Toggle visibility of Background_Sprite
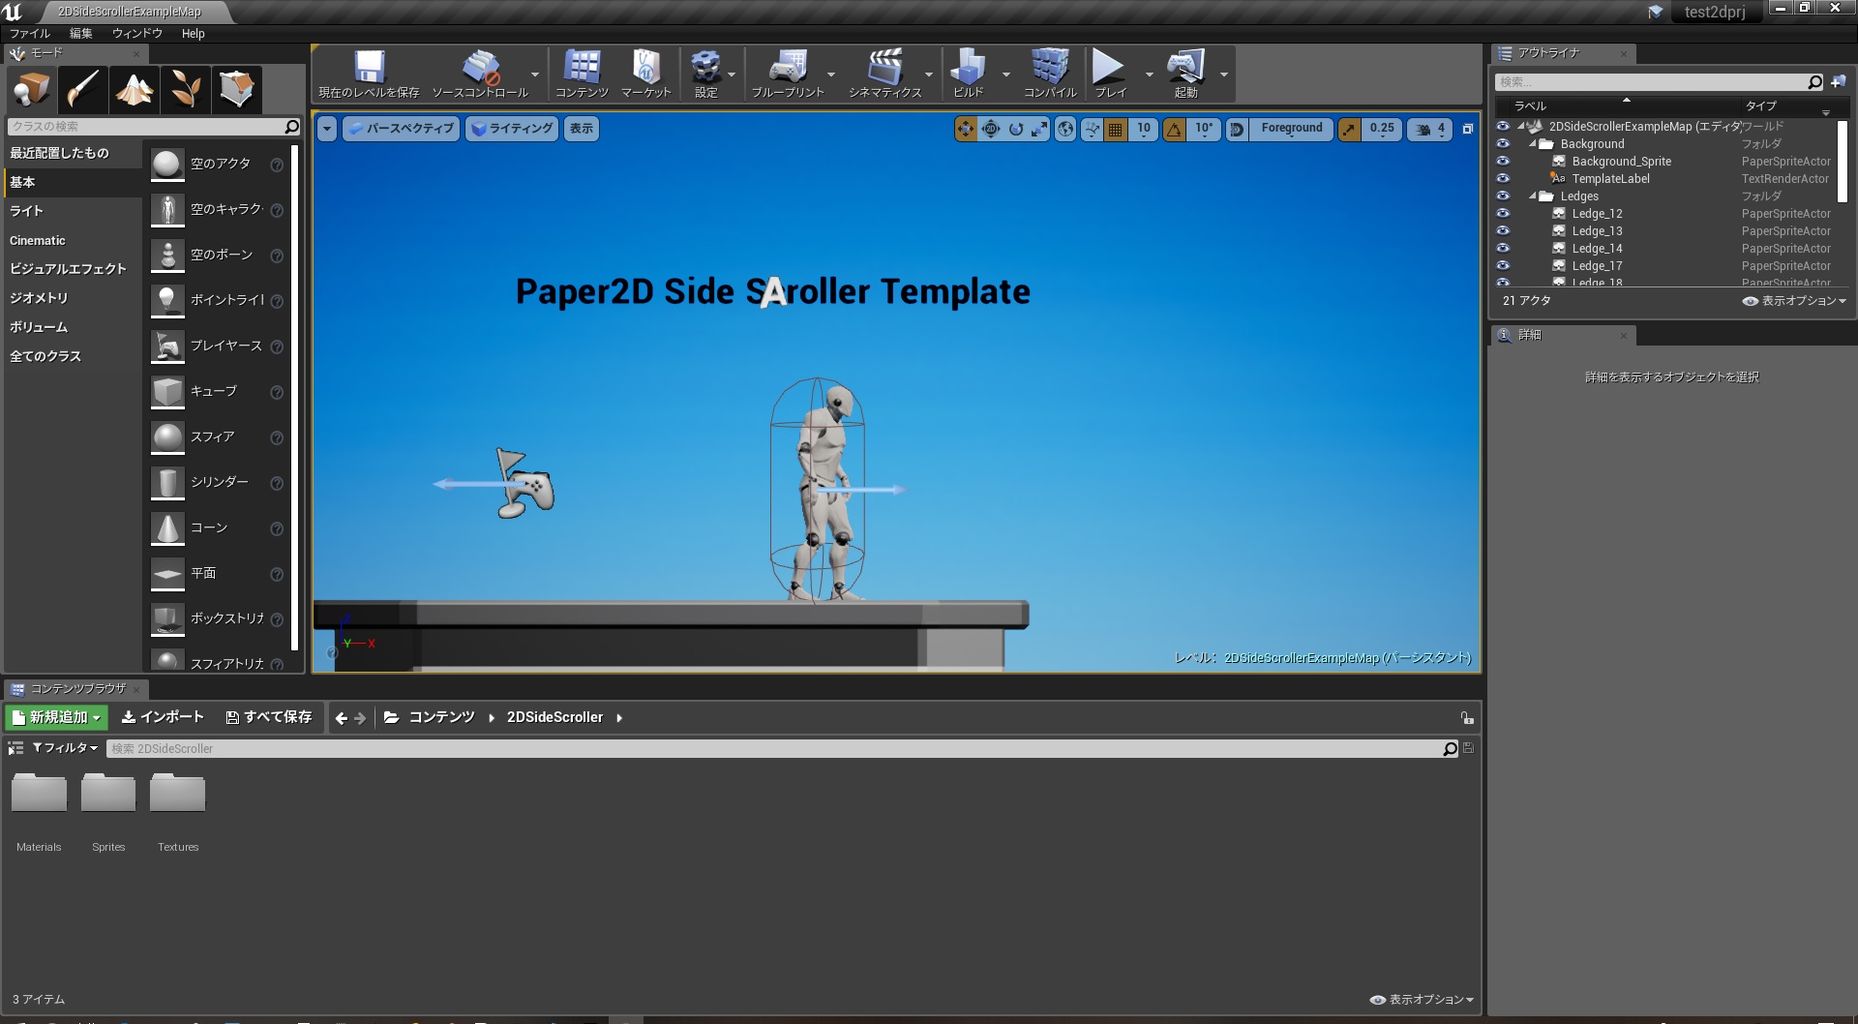 point(1502,161)
